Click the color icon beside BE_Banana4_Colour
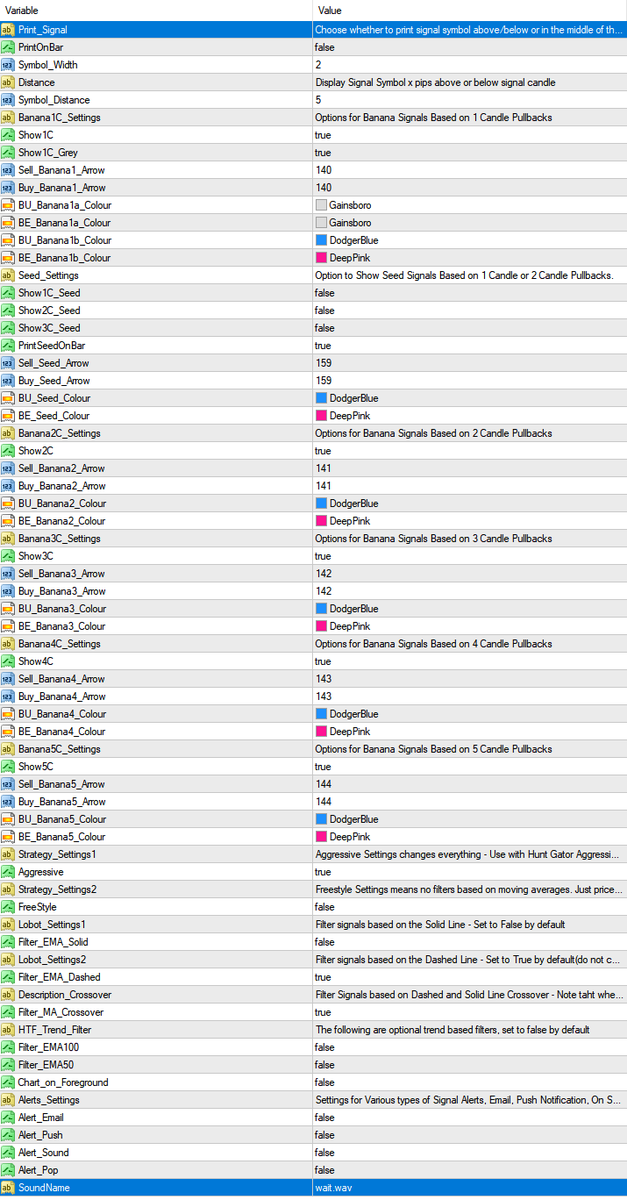Image resolution: width=627 pixels, height=1200 pixels. (x=8, y=731)
